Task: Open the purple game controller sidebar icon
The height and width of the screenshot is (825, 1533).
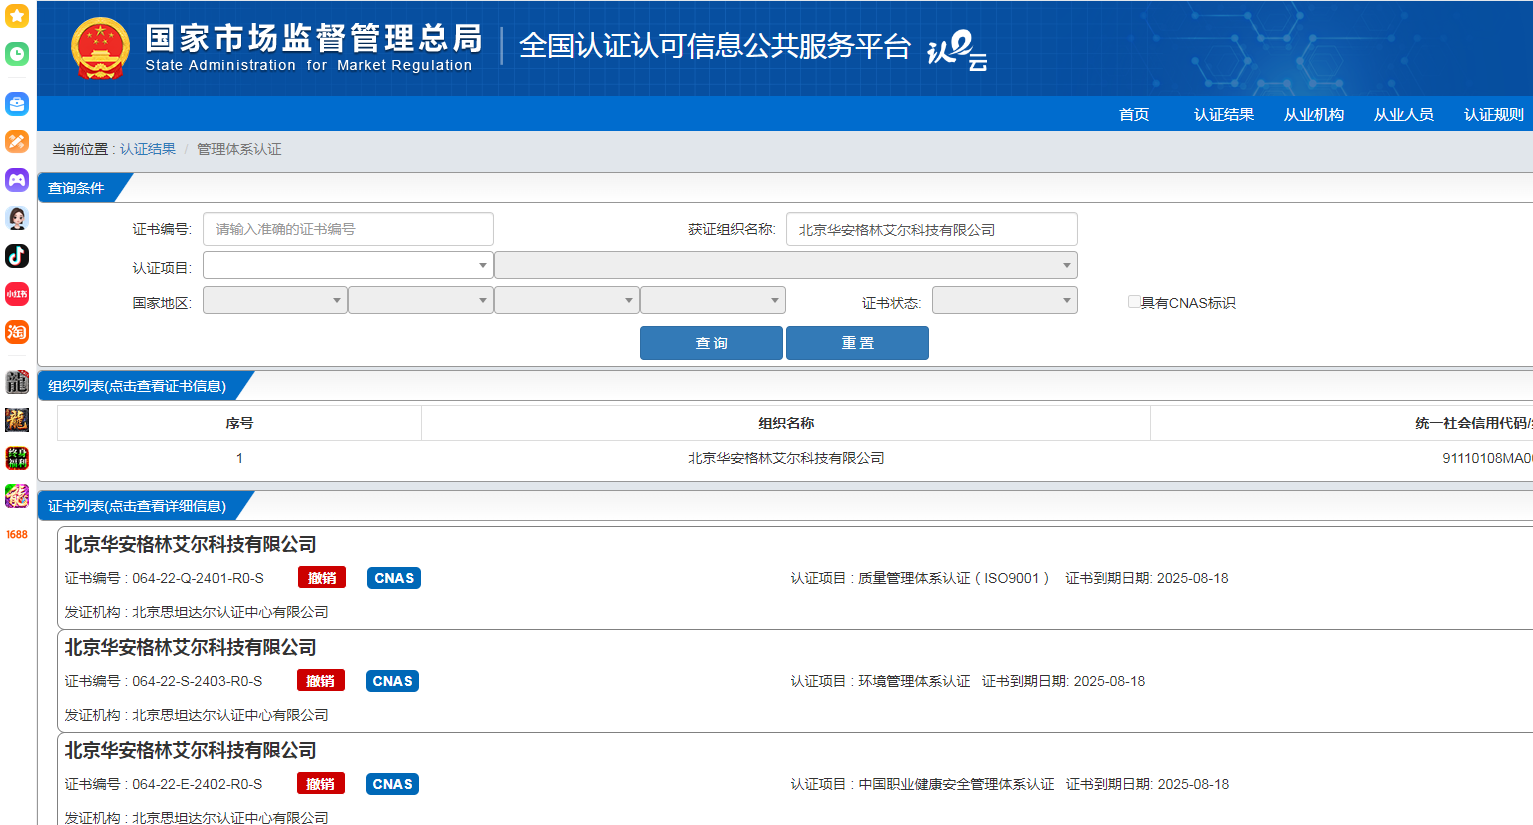Action: (17, 180)
